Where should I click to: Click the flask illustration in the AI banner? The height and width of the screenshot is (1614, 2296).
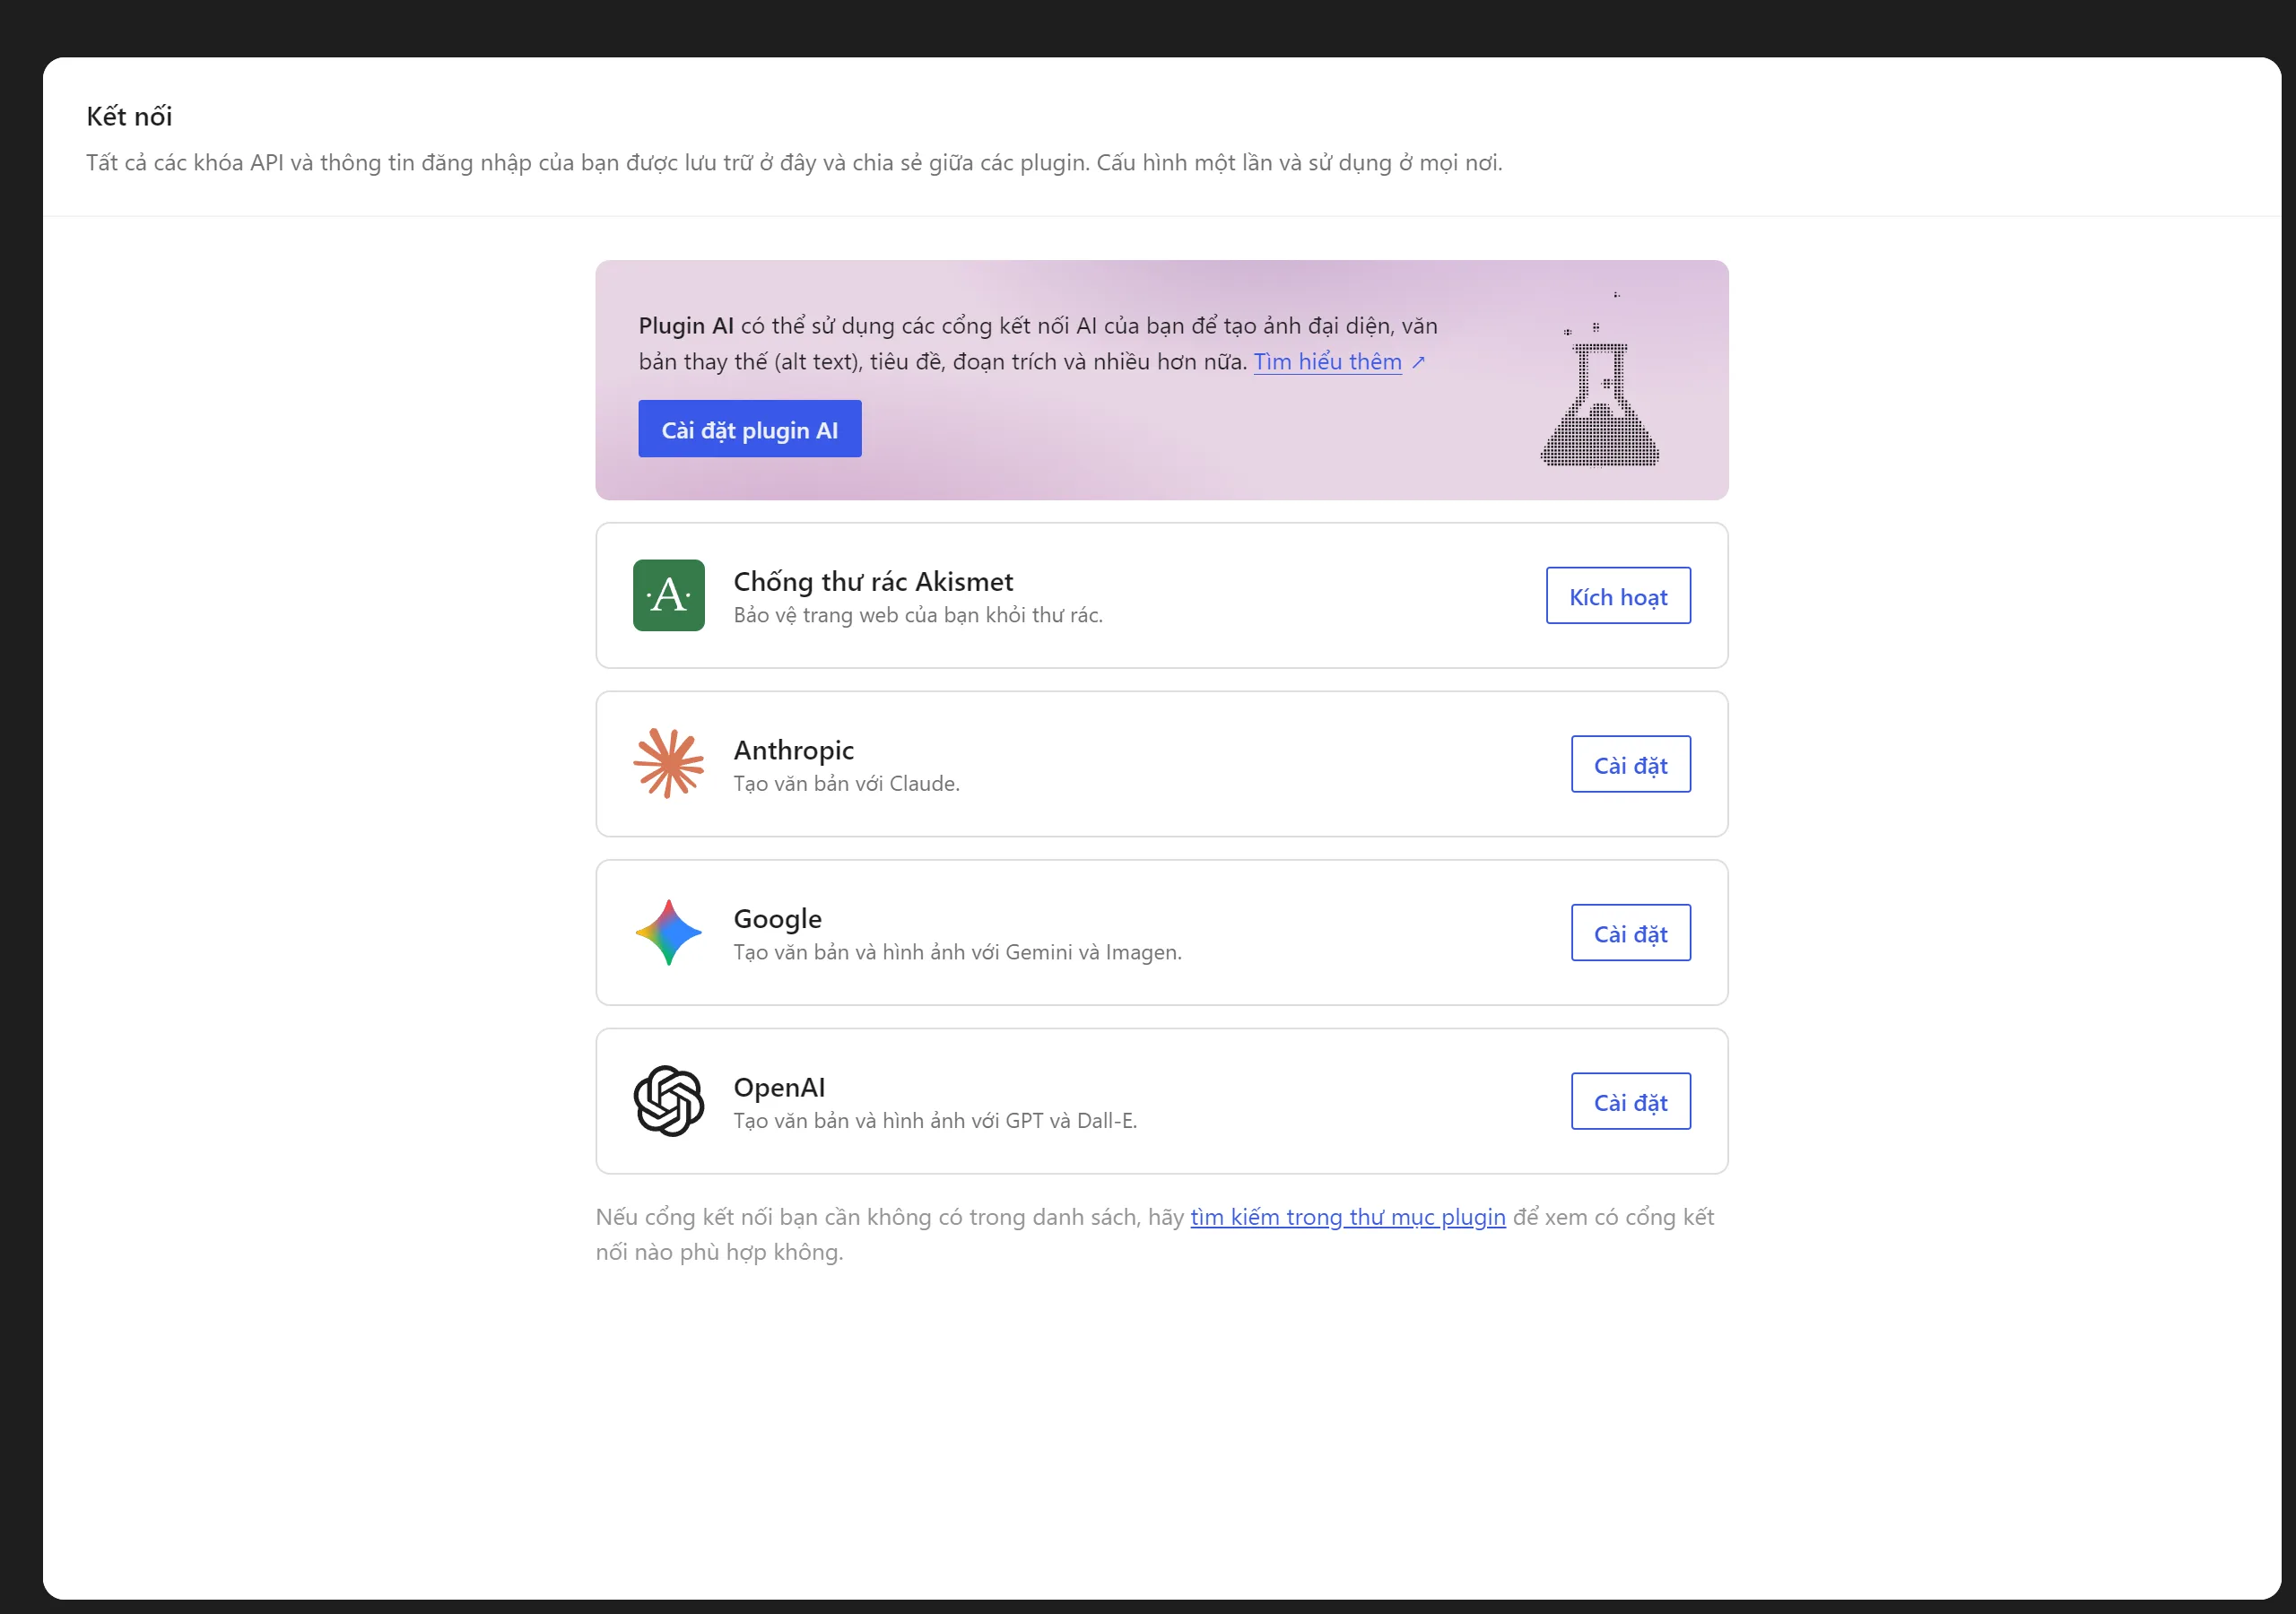tap(1600, 380)
